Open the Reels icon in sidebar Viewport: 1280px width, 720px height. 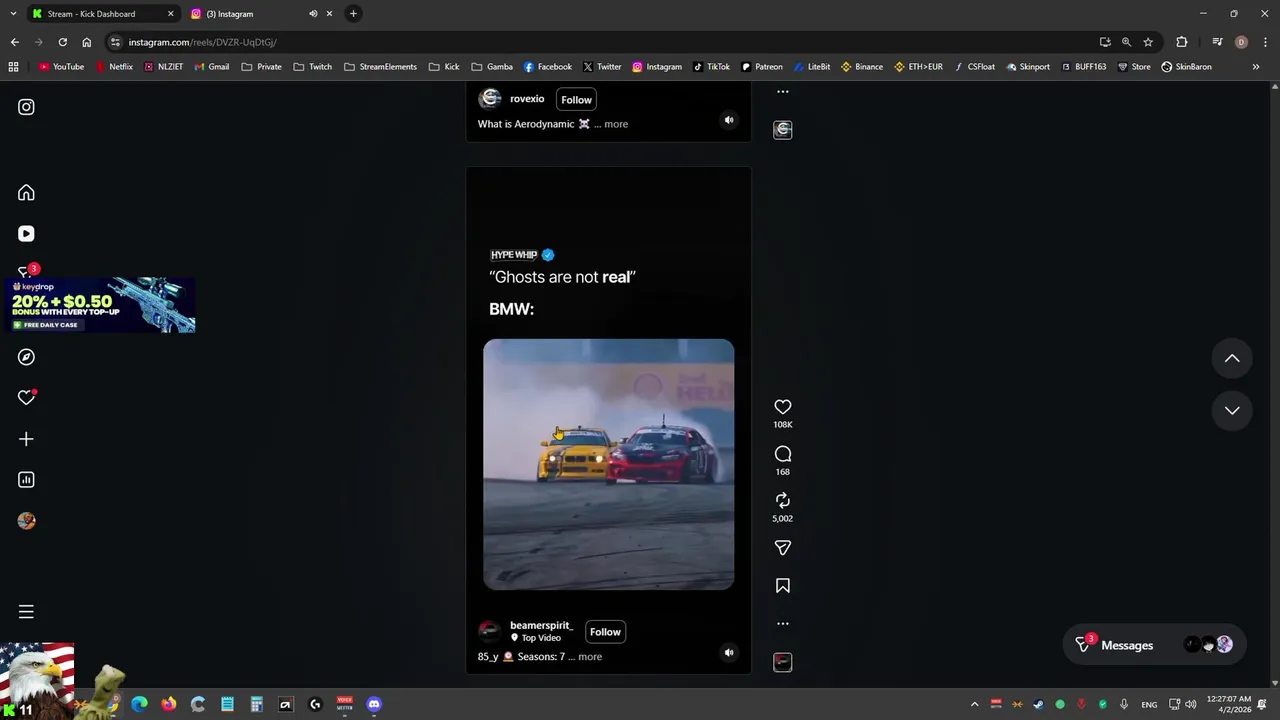(x=26, y=234)
